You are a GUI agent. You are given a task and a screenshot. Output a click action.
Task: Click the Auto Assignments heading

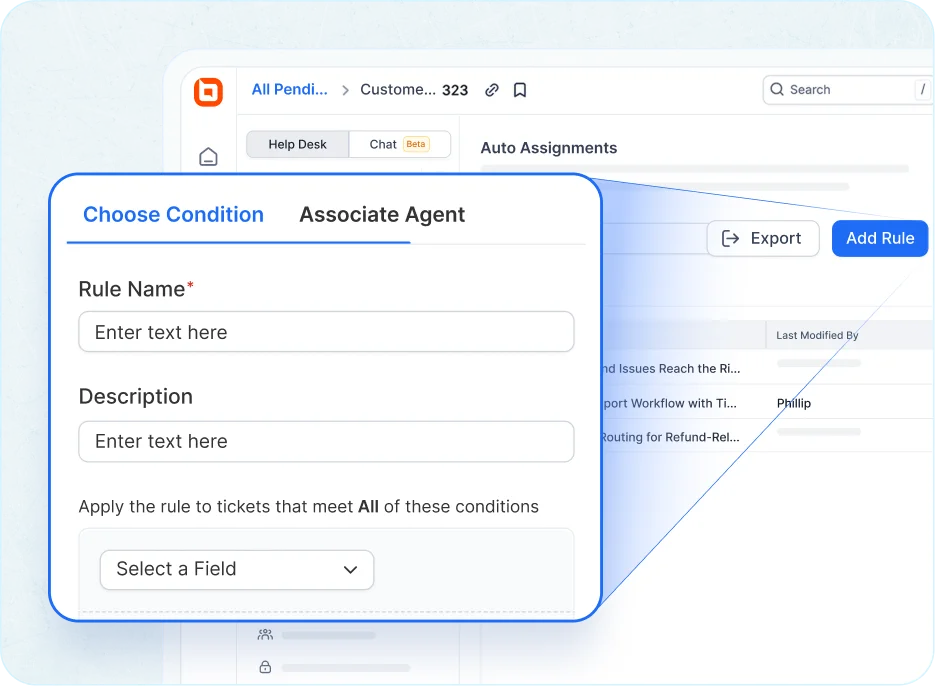click(549, 148)
